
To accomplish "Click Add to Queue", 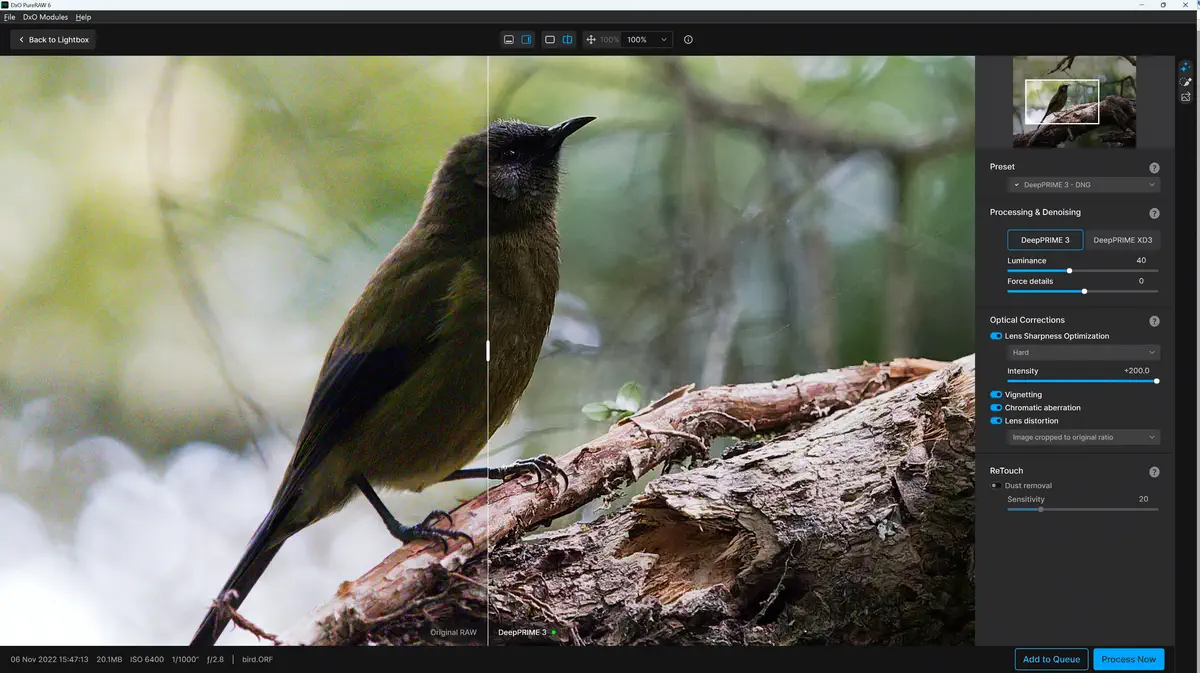I will pos(1052,659).
